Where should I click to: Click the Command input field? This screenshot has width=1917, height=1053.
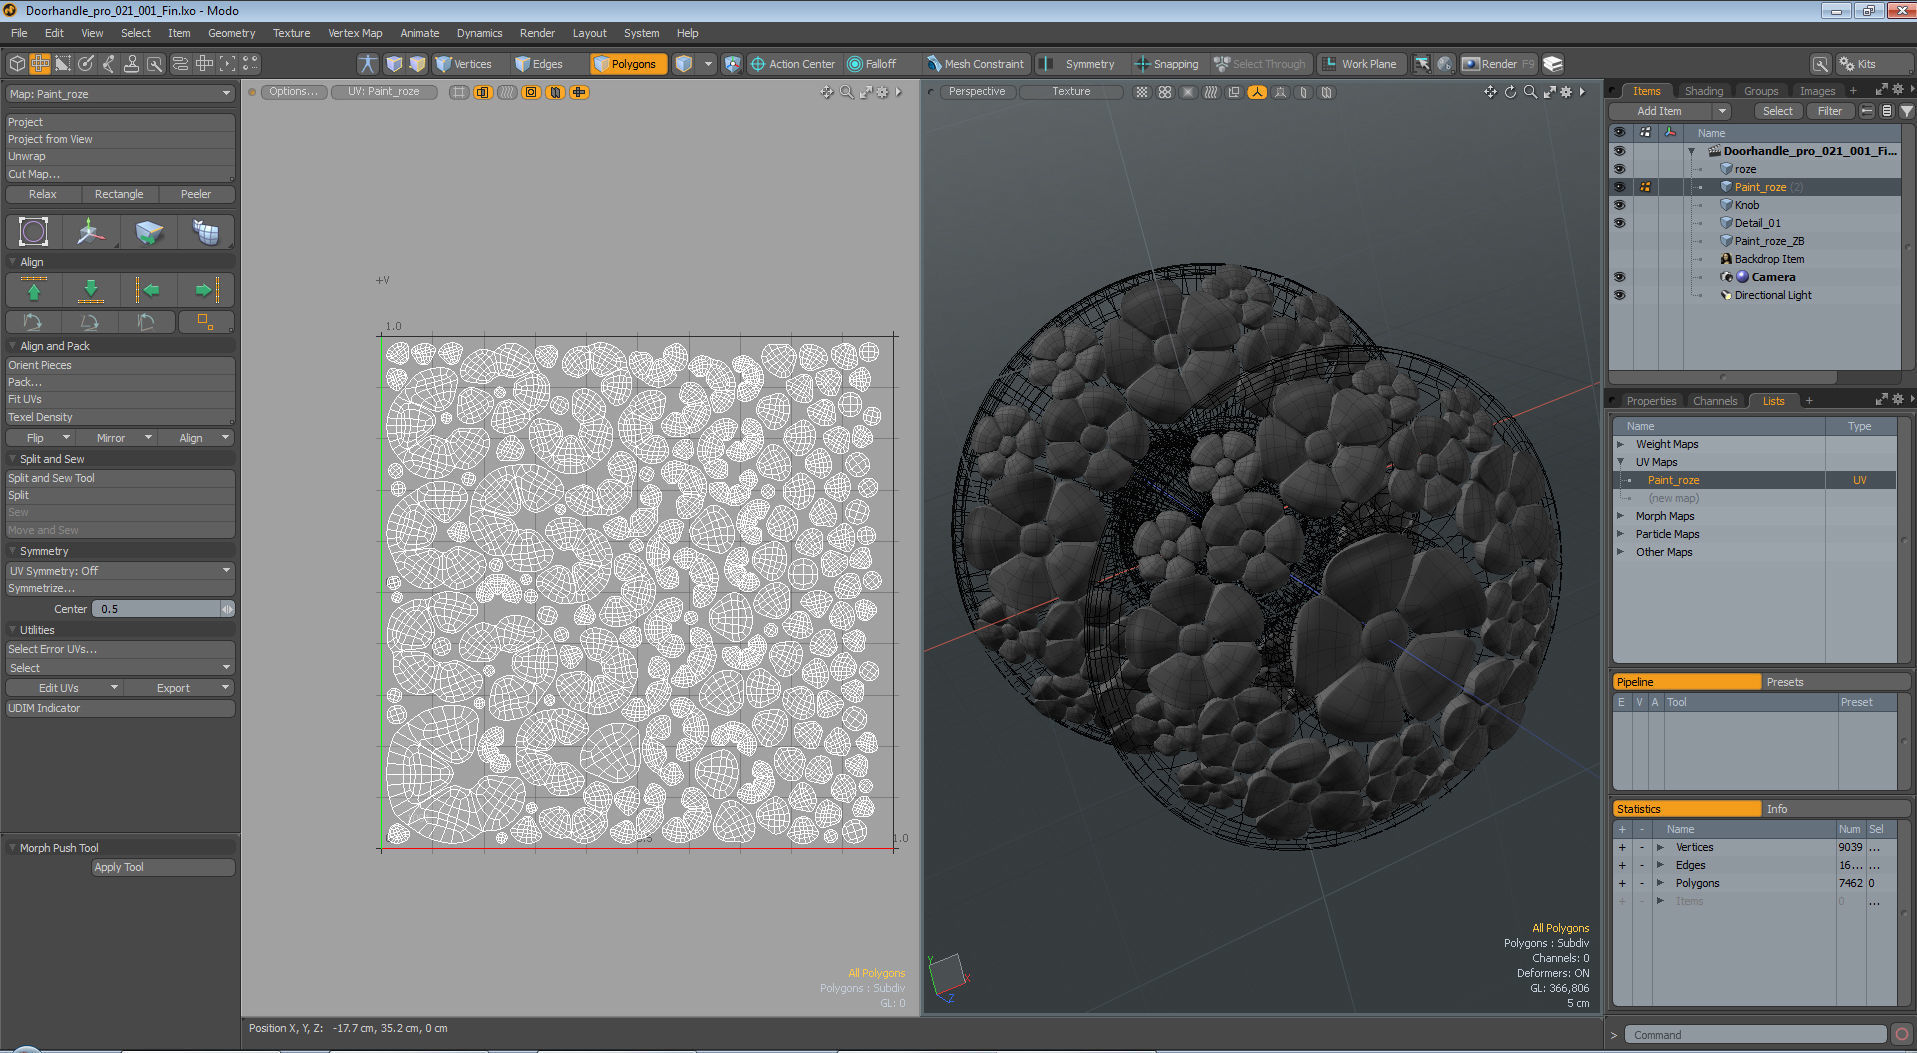tap(1755, 1035)
